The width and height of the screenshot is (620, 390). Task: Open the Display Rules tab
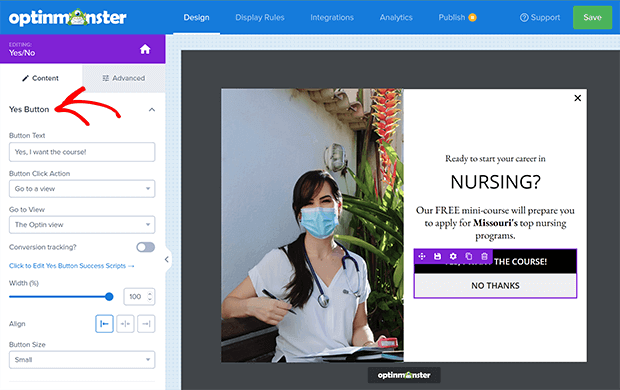(260, 17)
